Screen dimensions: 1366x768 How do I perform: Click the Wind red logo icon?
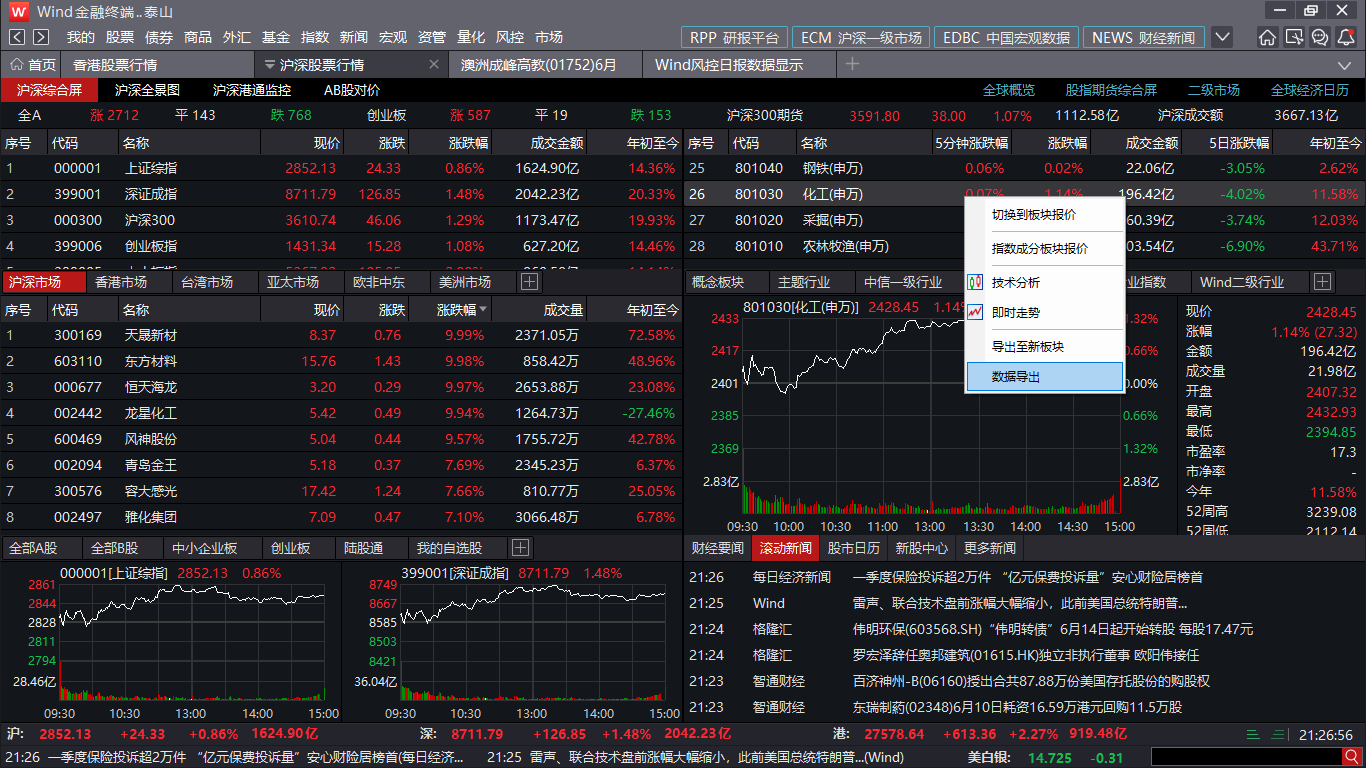click(19, 11)
